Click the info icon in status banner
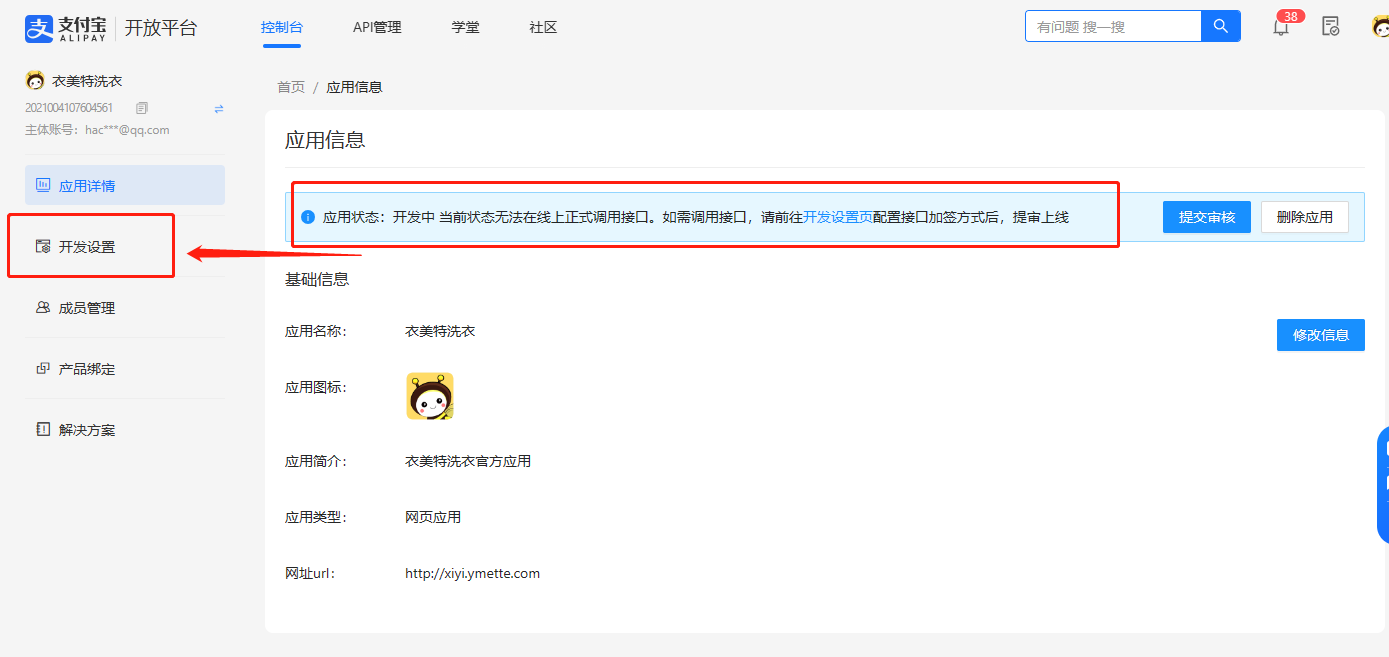 click(x=308, y=217)
